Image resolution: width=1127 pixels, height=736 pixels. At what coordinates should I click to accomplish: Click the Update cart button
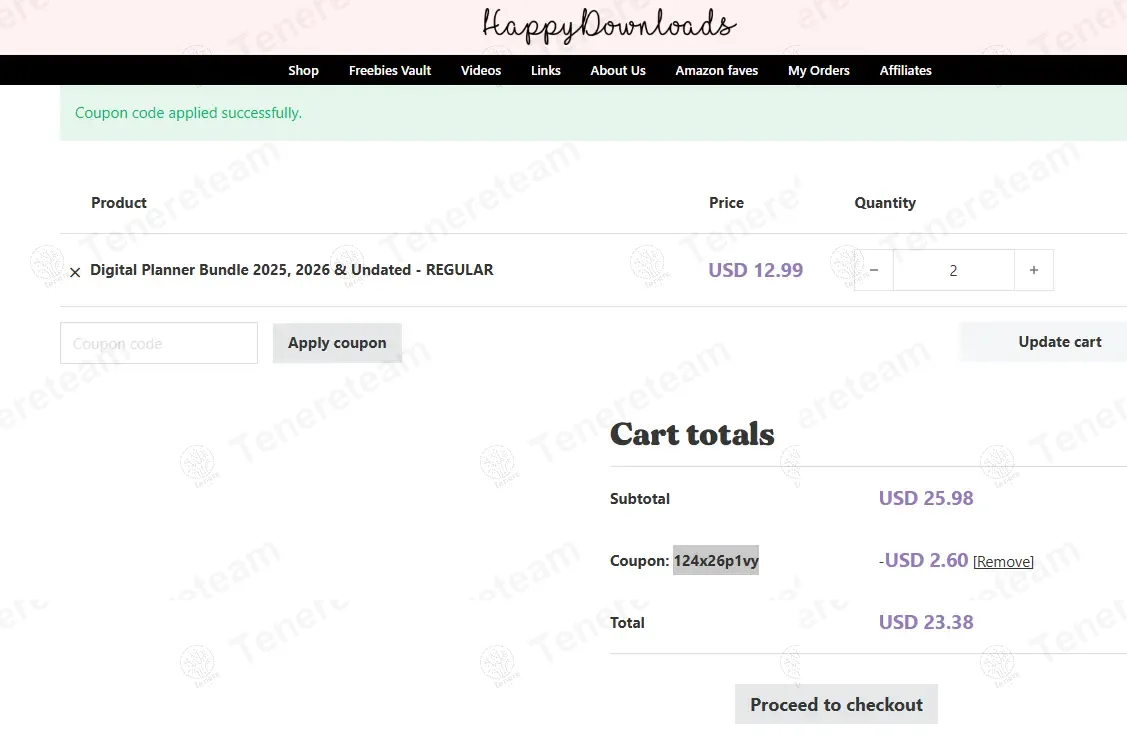tap(1059, 342)
